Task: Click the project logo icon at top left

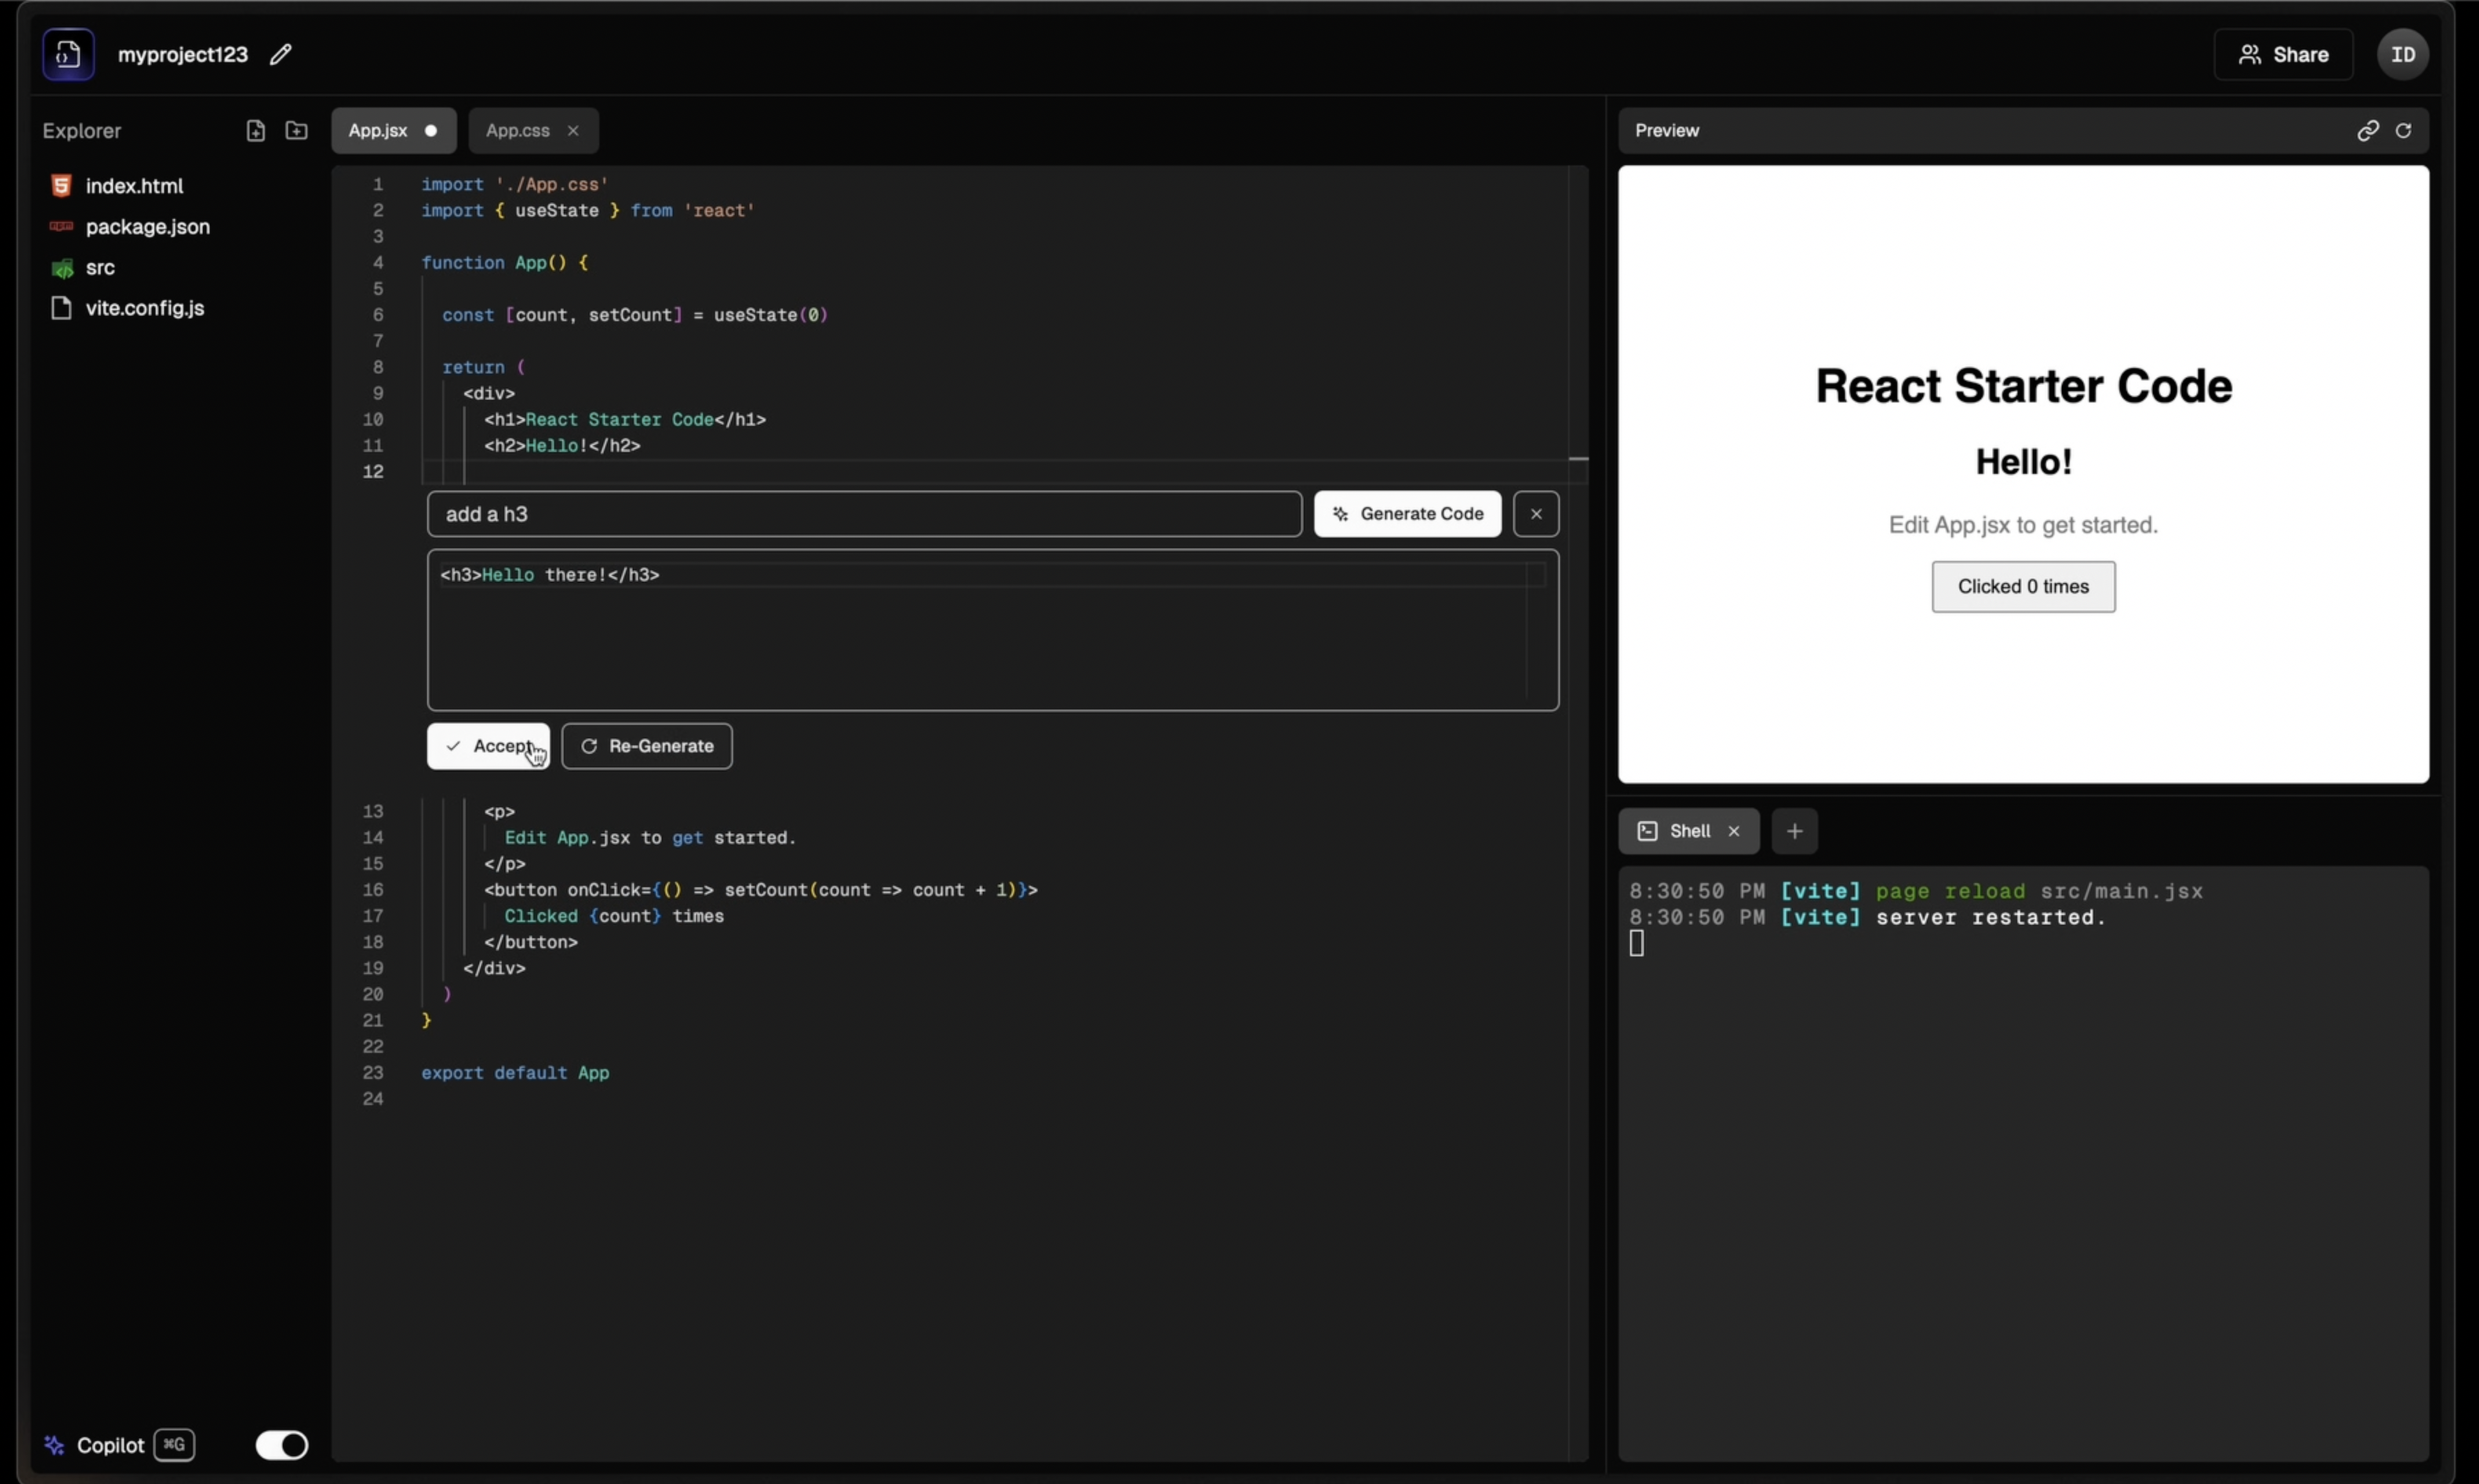Action: (68, 54)
